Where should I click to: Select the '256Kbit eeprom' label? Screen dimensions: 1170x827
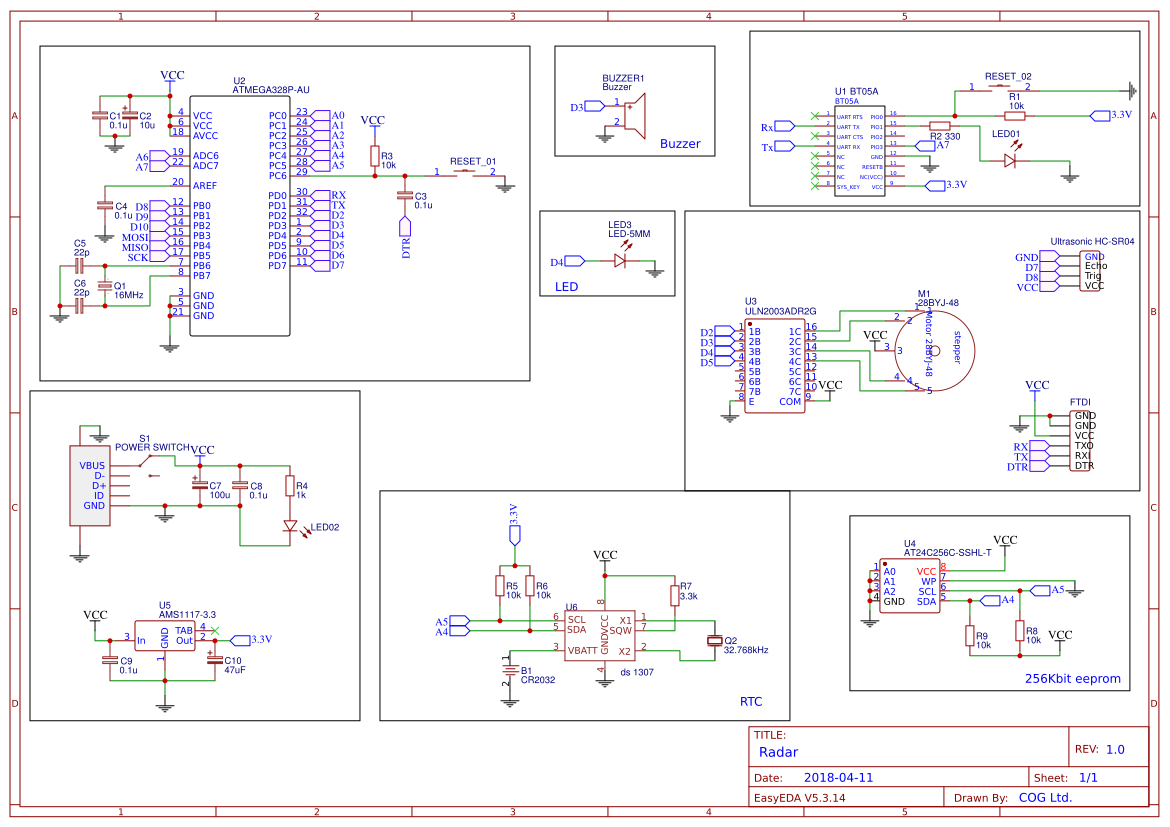(x=1072, y=678)
